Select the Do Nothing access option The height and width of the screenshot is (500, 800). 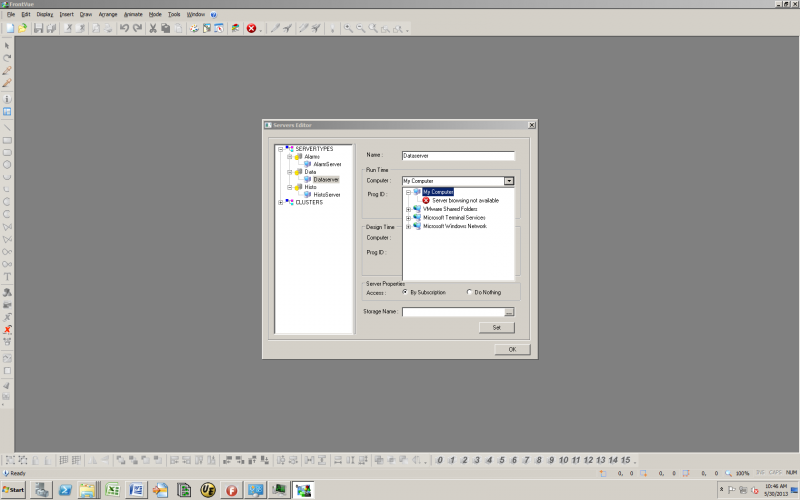(x=469, y=292)
